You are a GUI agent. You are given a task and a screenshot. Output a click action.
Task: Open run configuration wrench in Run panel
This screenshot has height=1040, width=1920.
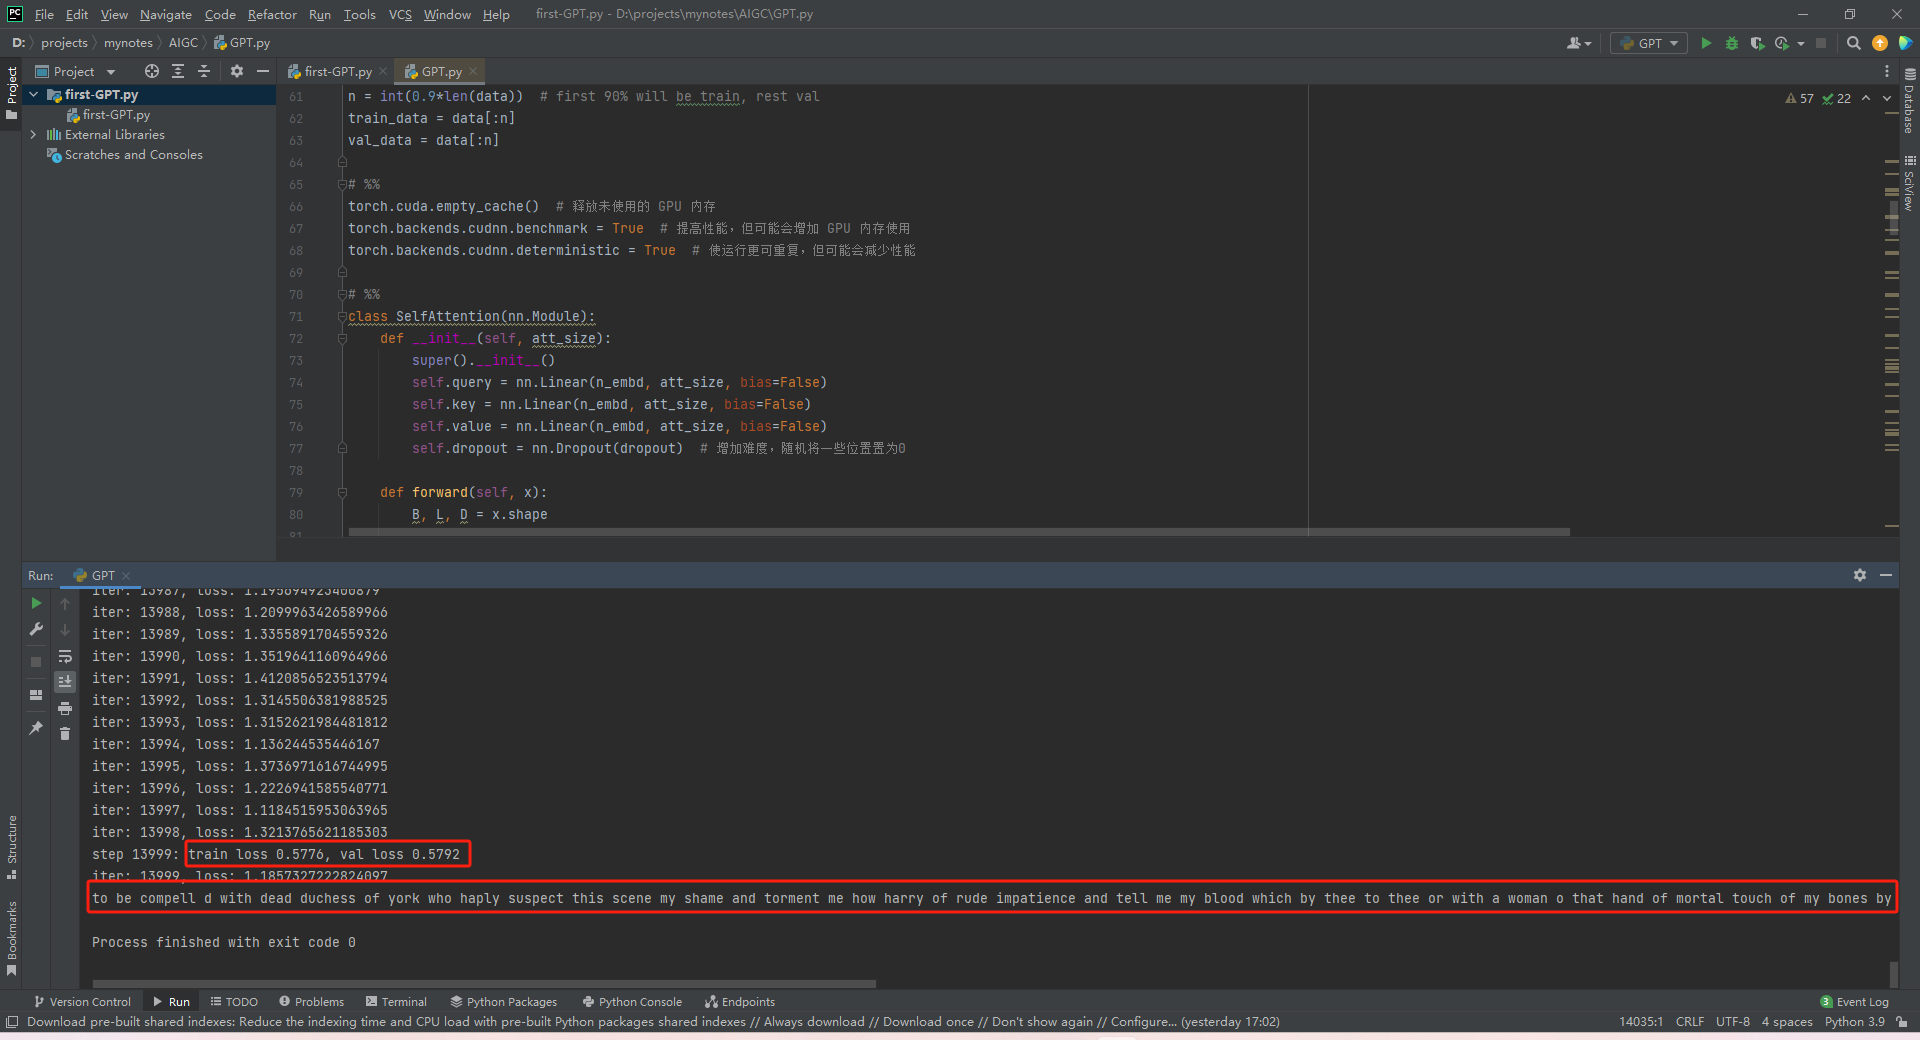tap(36, 629)
